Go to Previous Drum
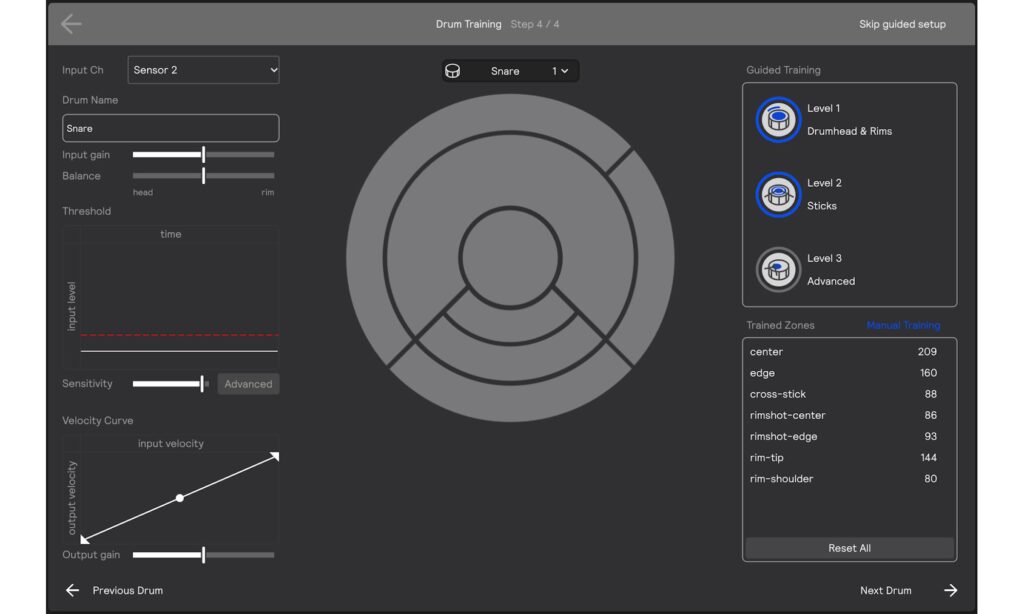The image size is (1024, 614). tap(127, 590)
